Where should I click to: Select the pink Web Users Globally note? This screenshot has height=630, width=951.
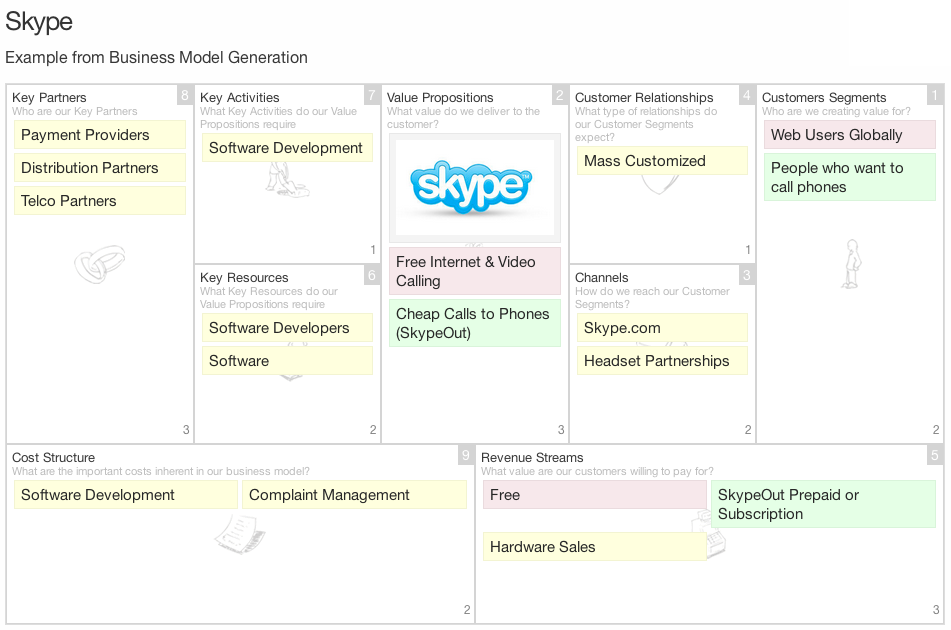849,135
